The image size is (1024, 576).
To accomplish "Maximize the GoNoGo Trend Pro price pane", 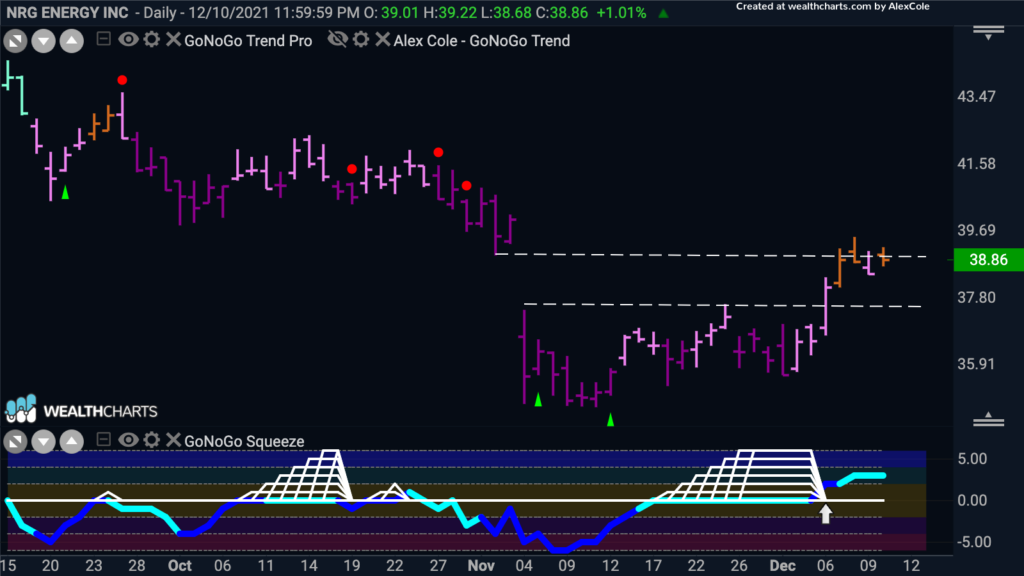I will (x=15, y=41).
